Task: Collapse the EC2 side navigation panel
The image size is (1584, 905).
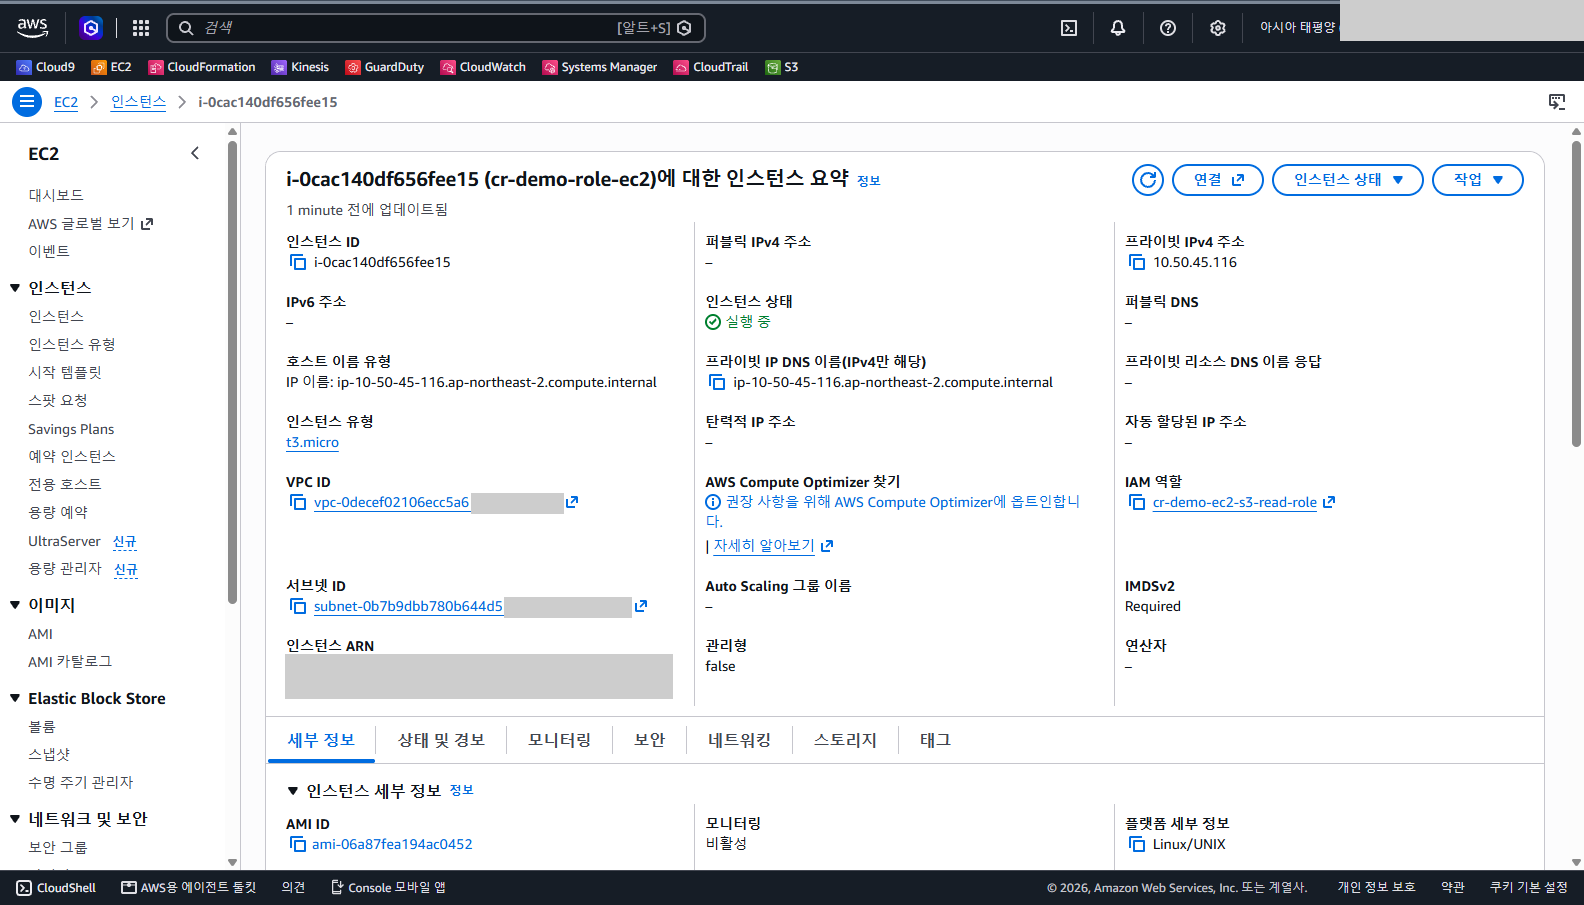Action: point(195,153)
